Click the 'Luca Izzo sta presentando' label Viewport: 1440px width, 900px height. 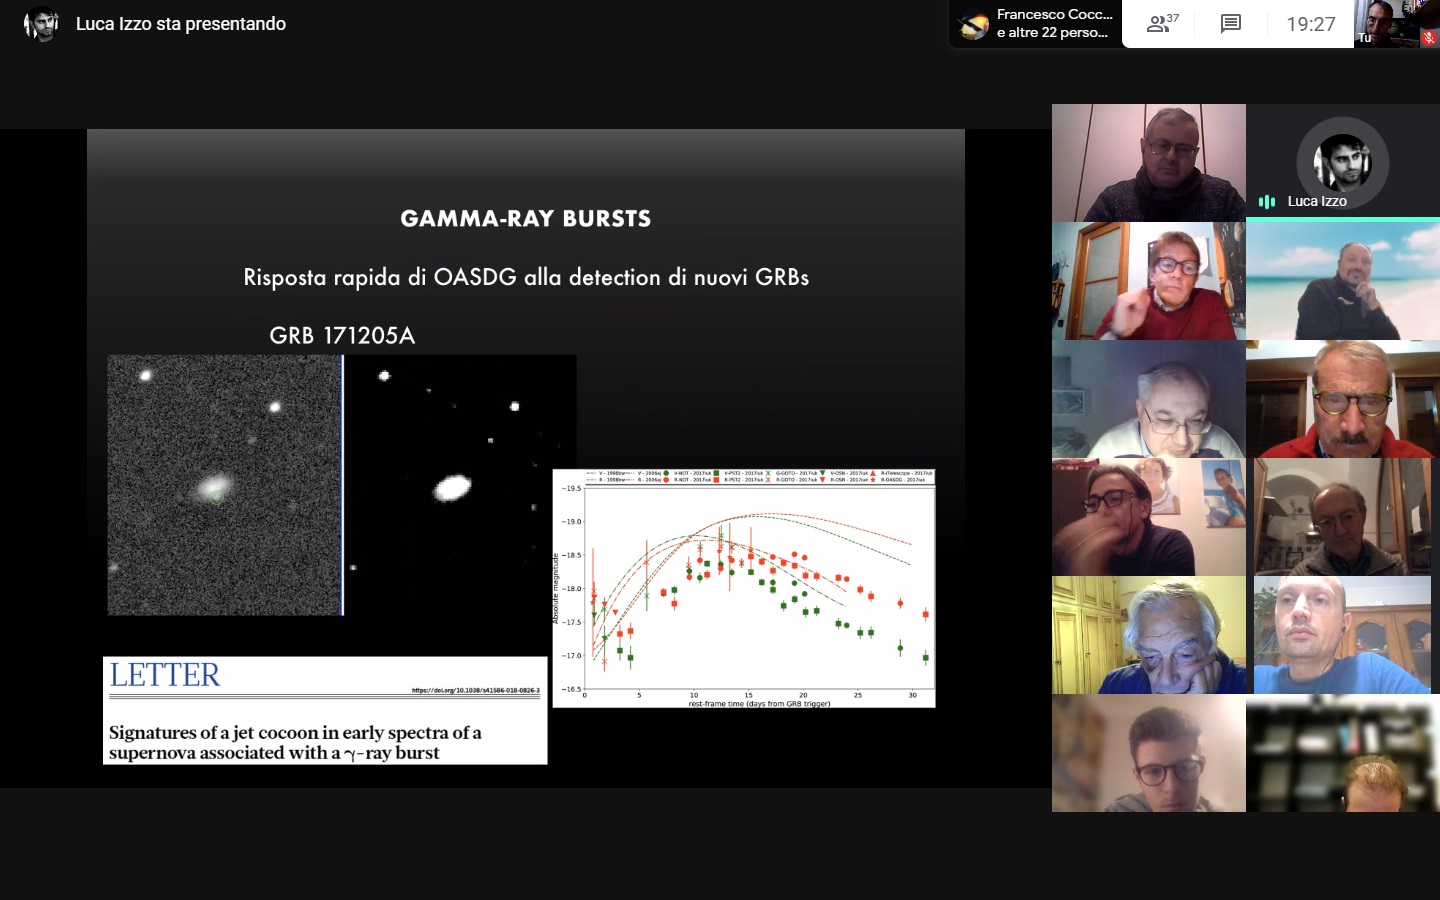[181, 24]
